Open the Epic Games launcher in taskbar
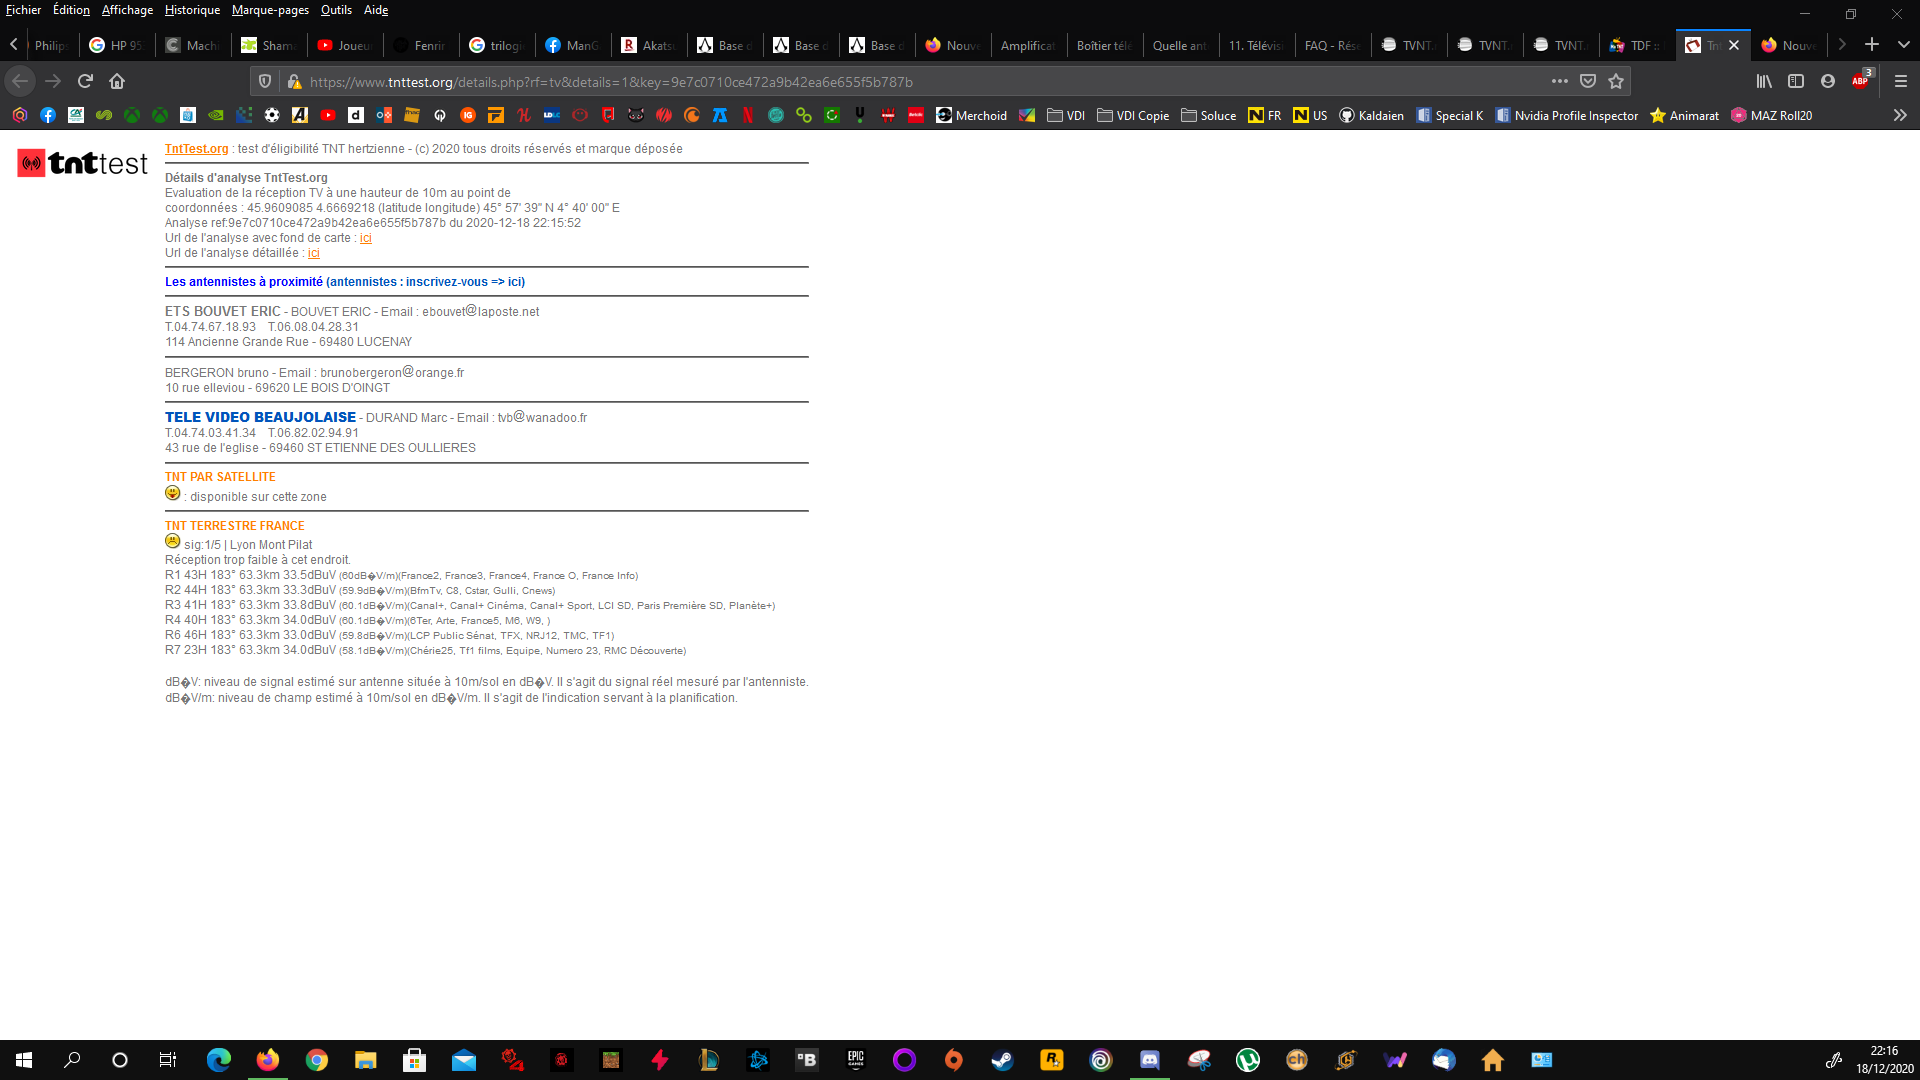Viewport: 1920px width, 1080px height. [x=855, y=1060]
